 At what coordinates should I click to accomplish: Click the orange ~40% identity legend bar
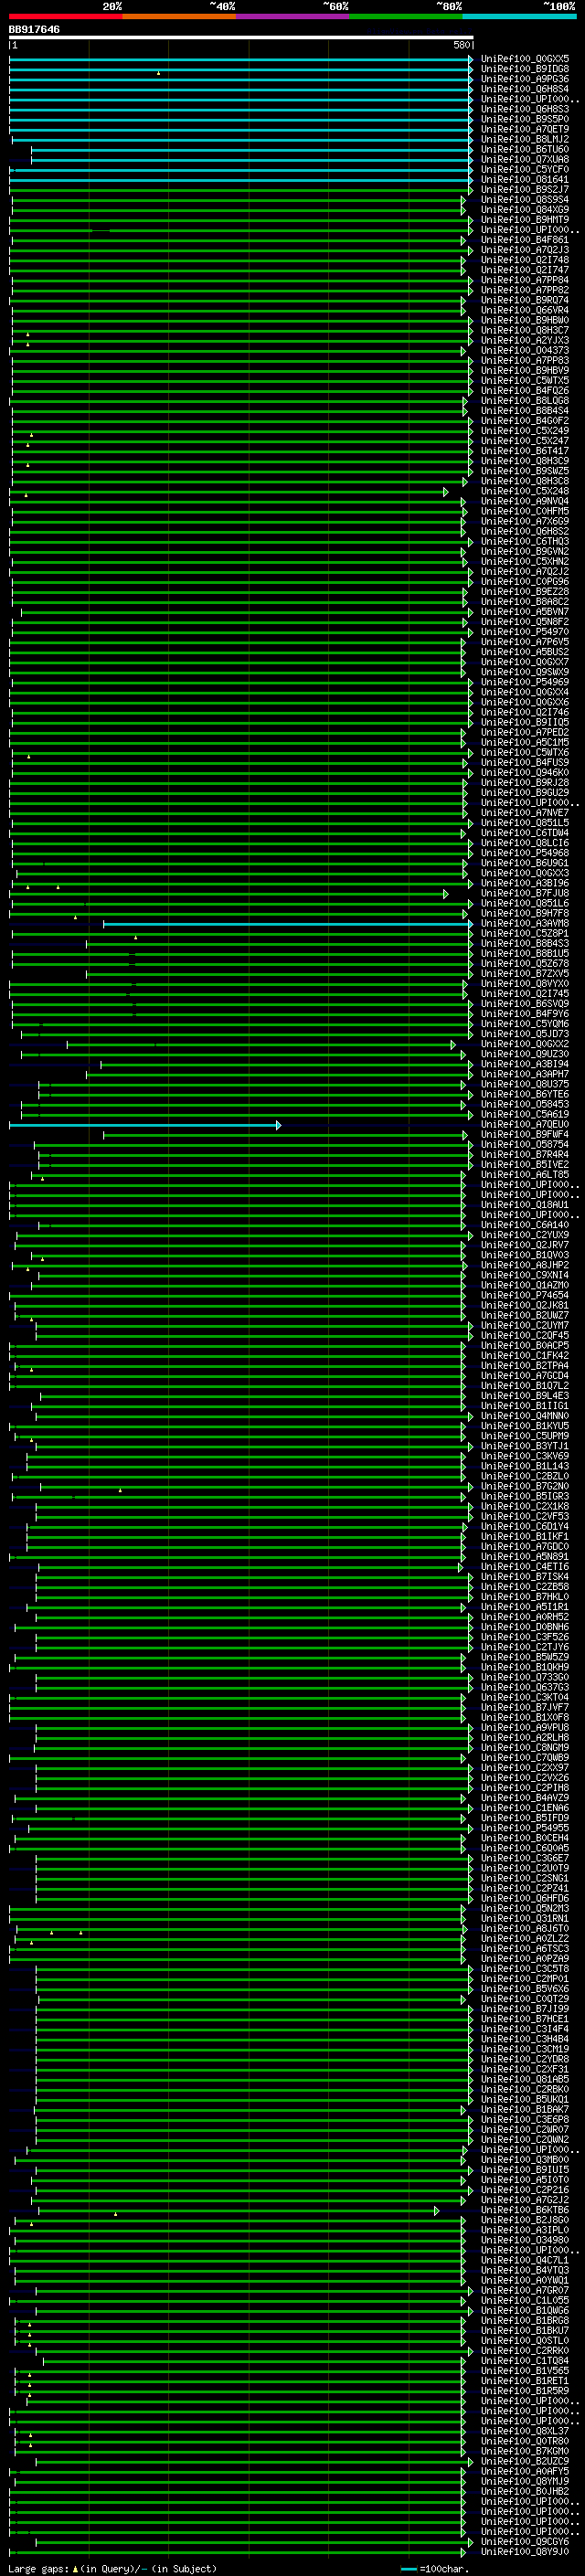179,16
